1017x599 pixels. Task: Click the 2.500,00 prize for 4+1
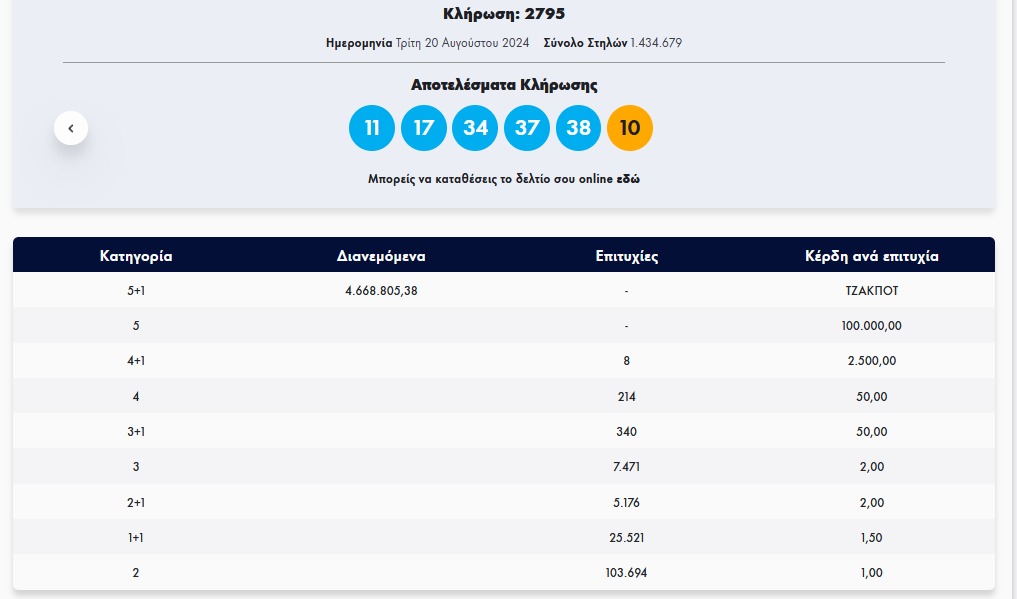click(x=871, y=361)
